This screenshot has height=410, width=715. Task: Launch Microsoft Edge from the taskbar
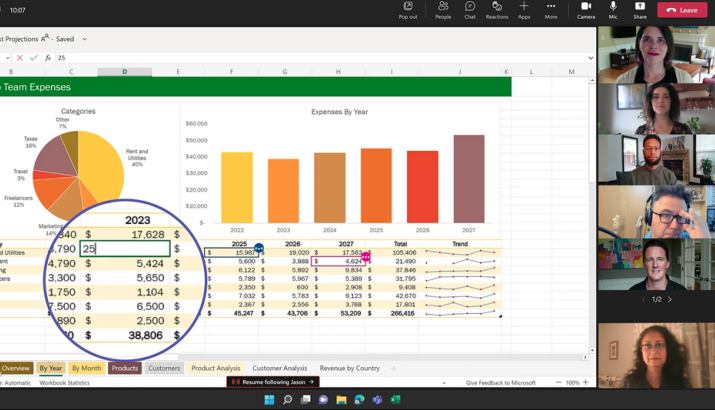point(359,400)
